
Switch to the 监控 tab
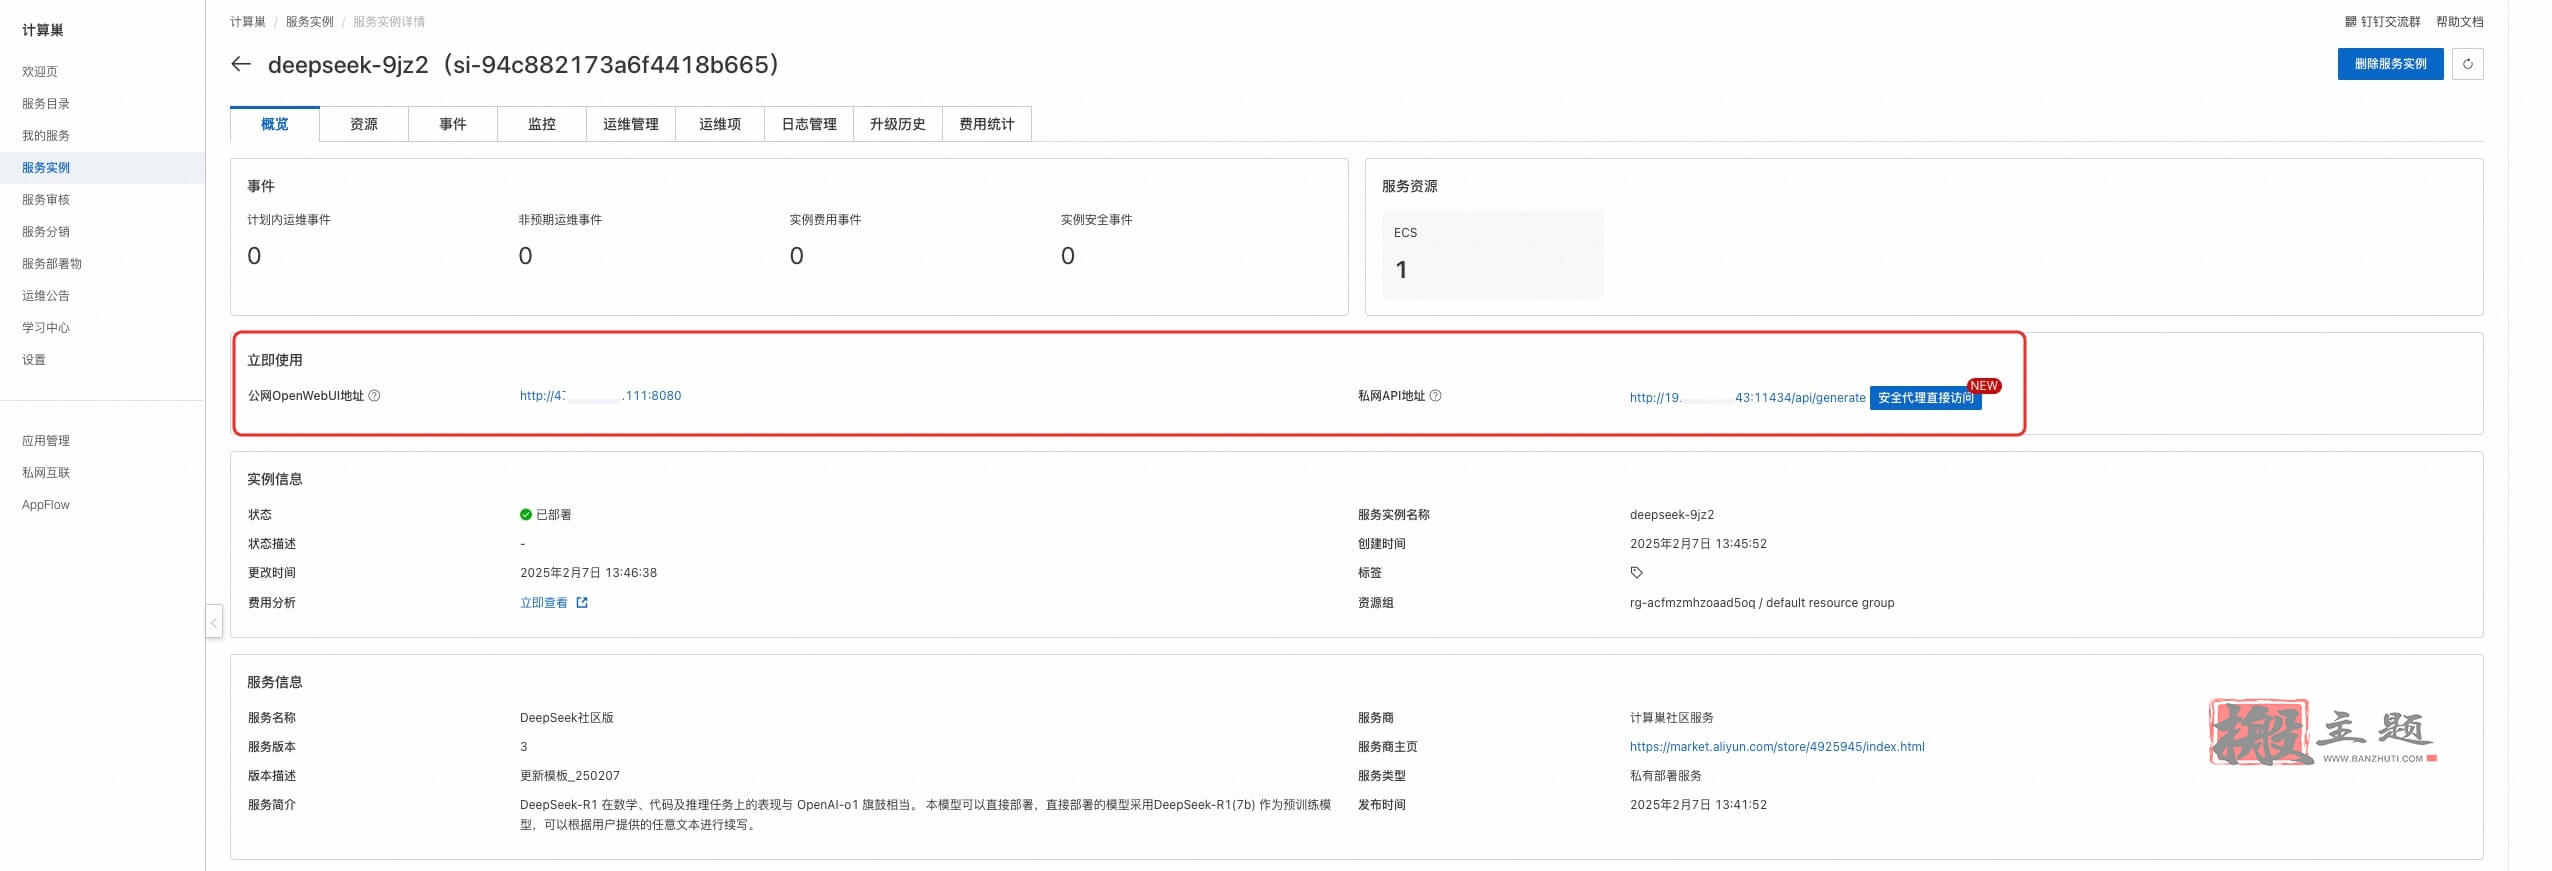pyautogui.click(x=542, y=124)
